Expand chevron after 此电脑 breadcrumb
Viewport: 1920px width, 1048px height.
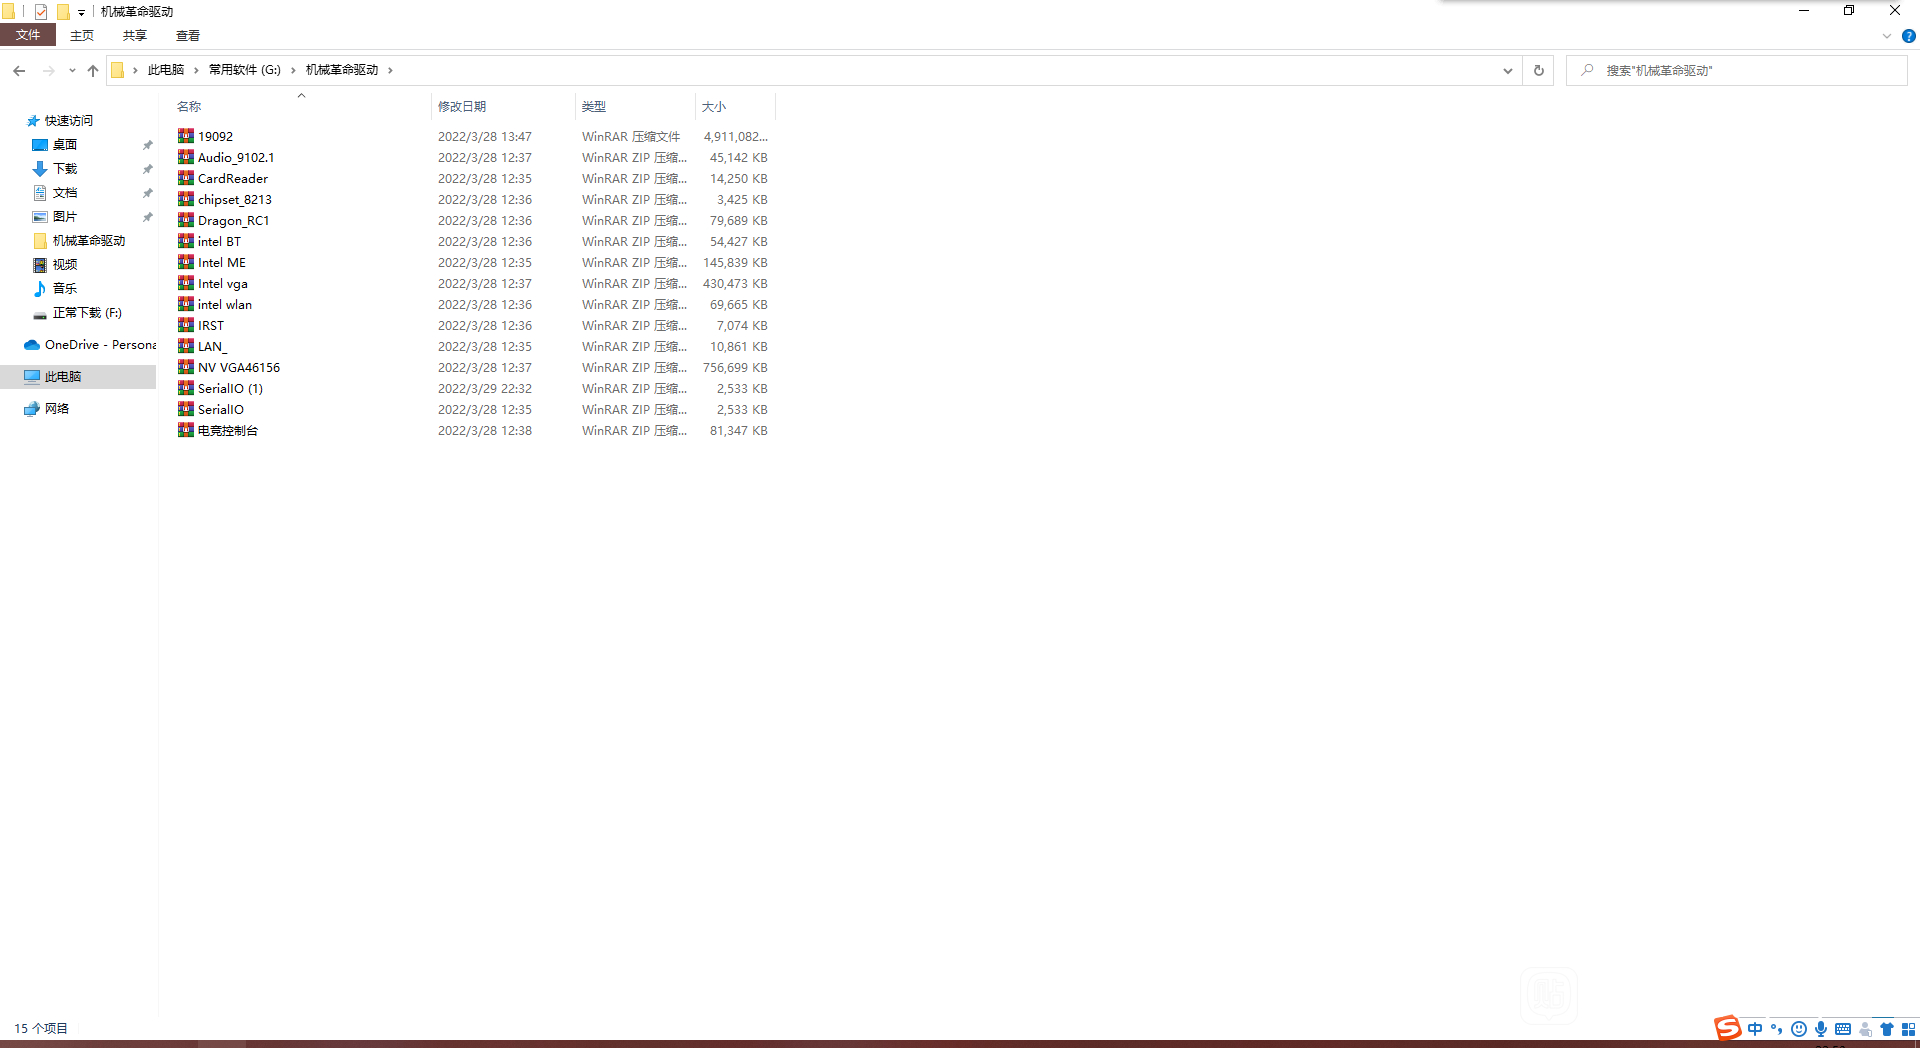tap(197, 70)
